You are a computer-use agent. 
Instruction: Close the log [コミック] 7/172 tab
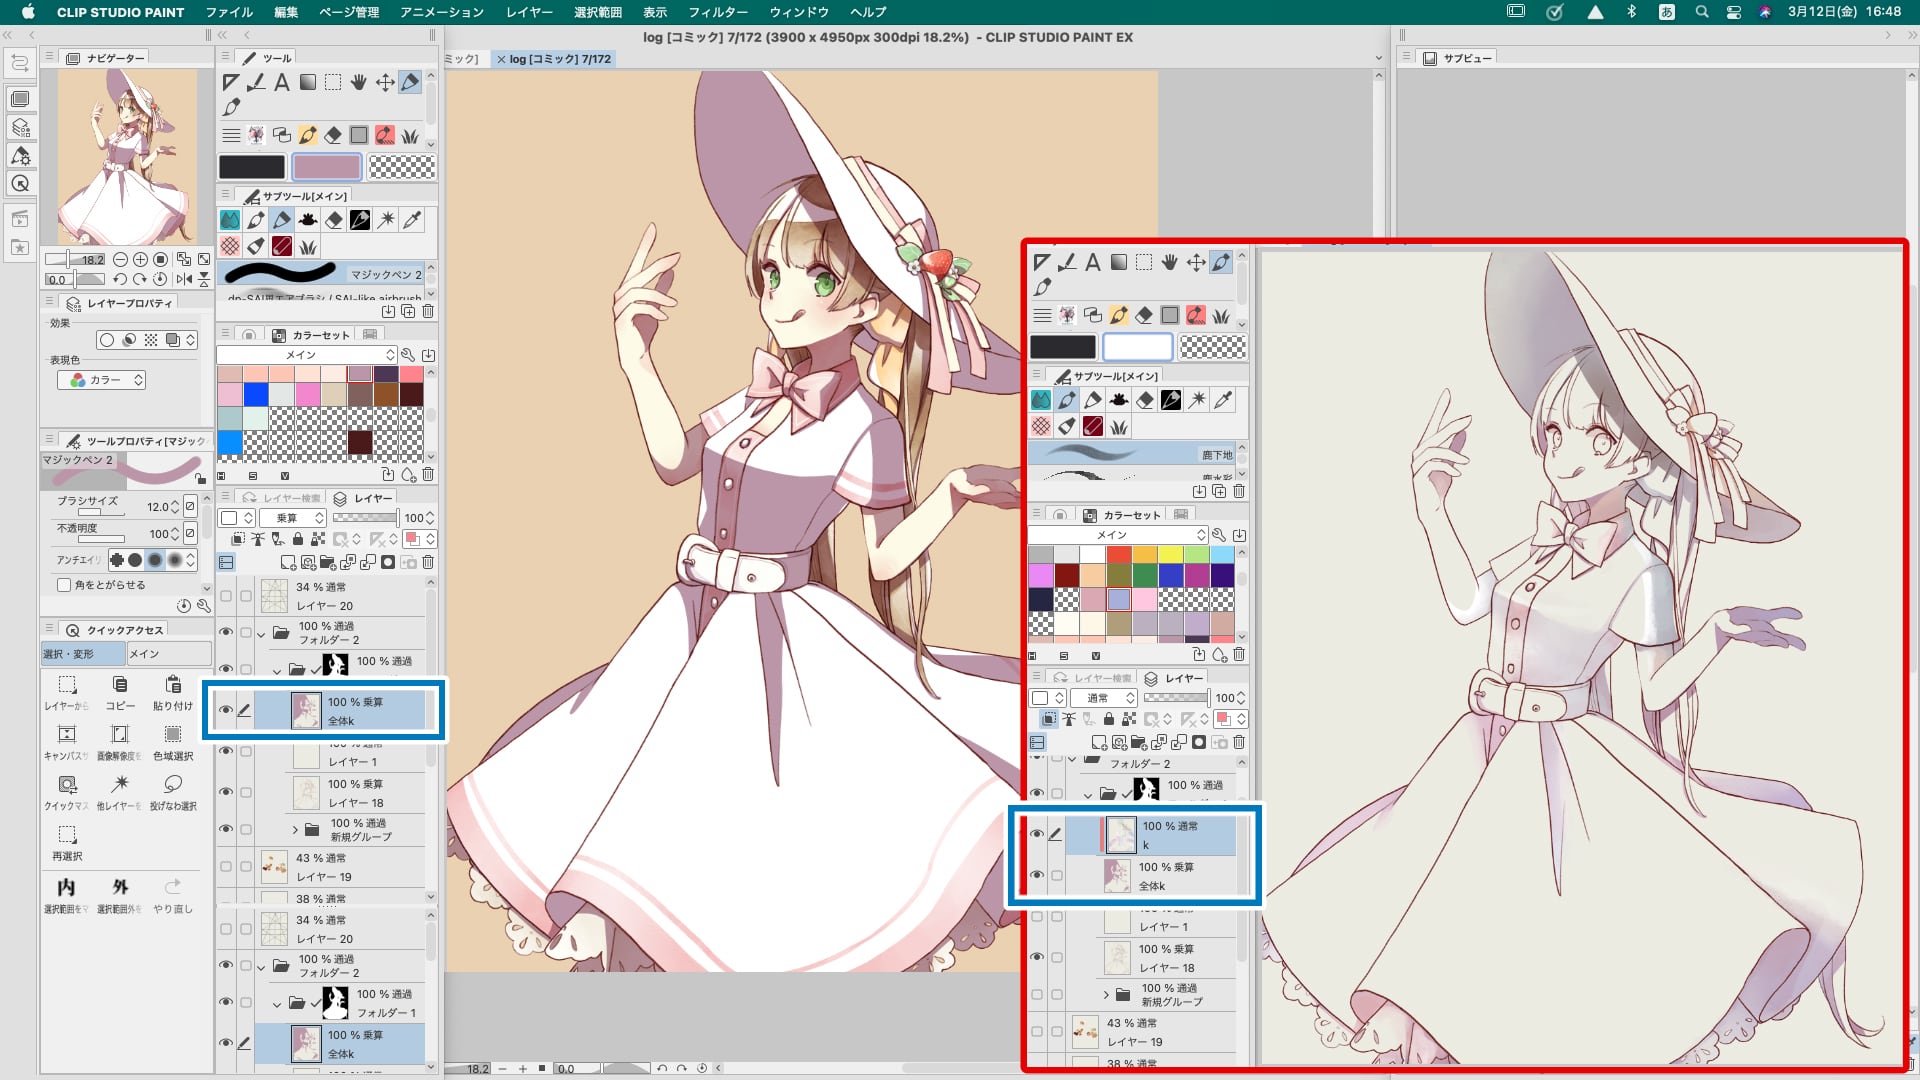(x=501, y=59)
